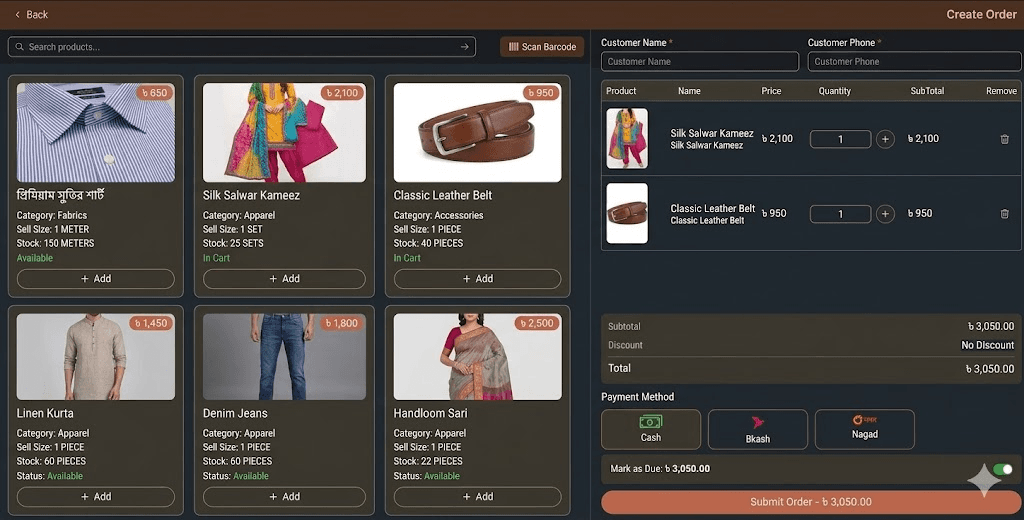Click the Linen Kurta product title
This screenshot has width=1024, height=520.
tap(45, 414)
